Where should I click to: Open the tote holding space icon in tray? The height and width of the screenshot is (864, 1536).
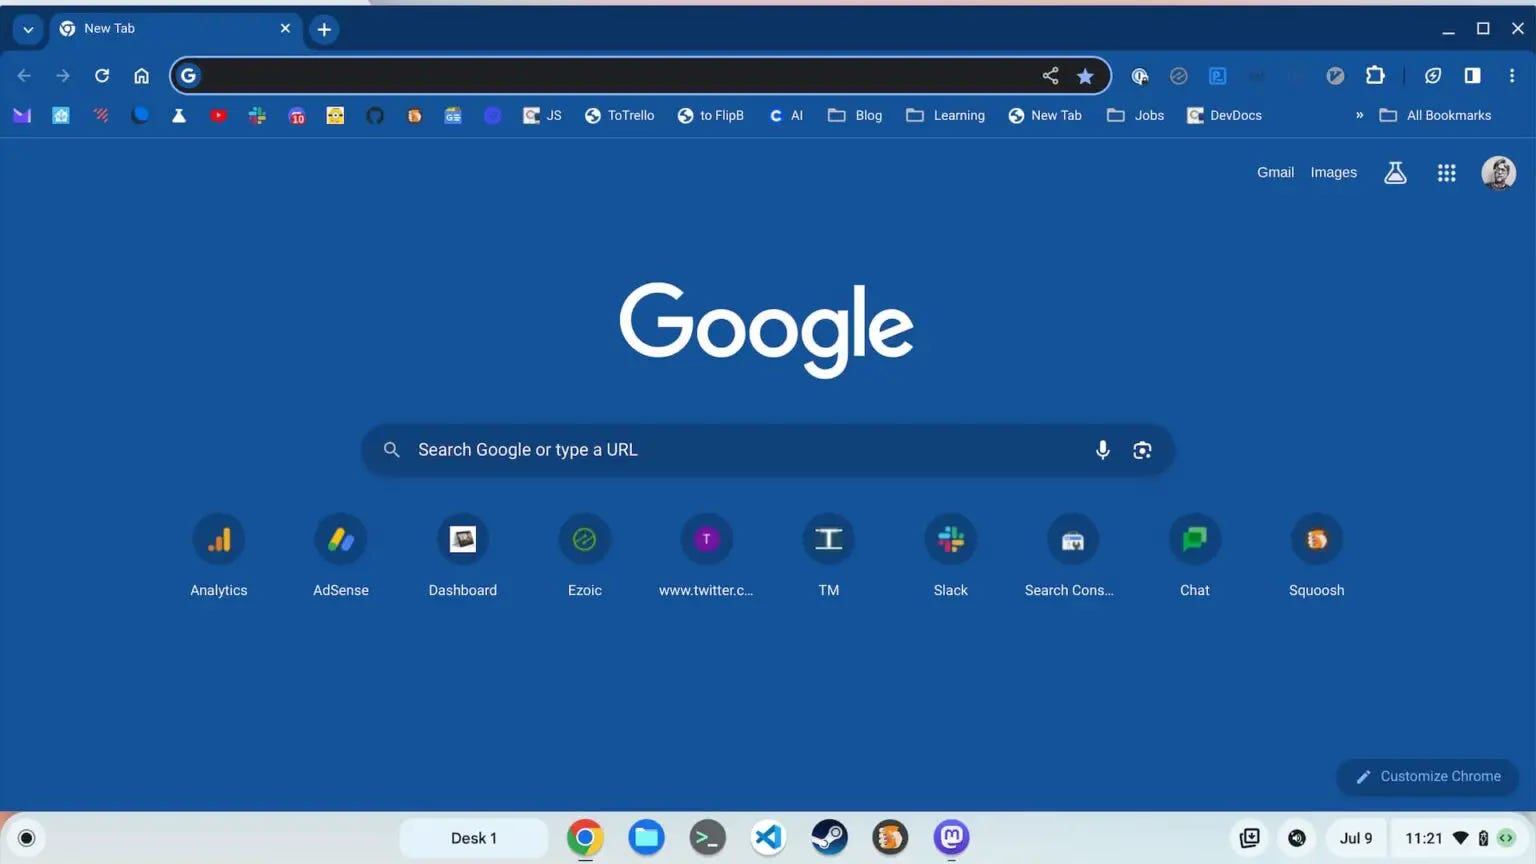click(1249, 838)
